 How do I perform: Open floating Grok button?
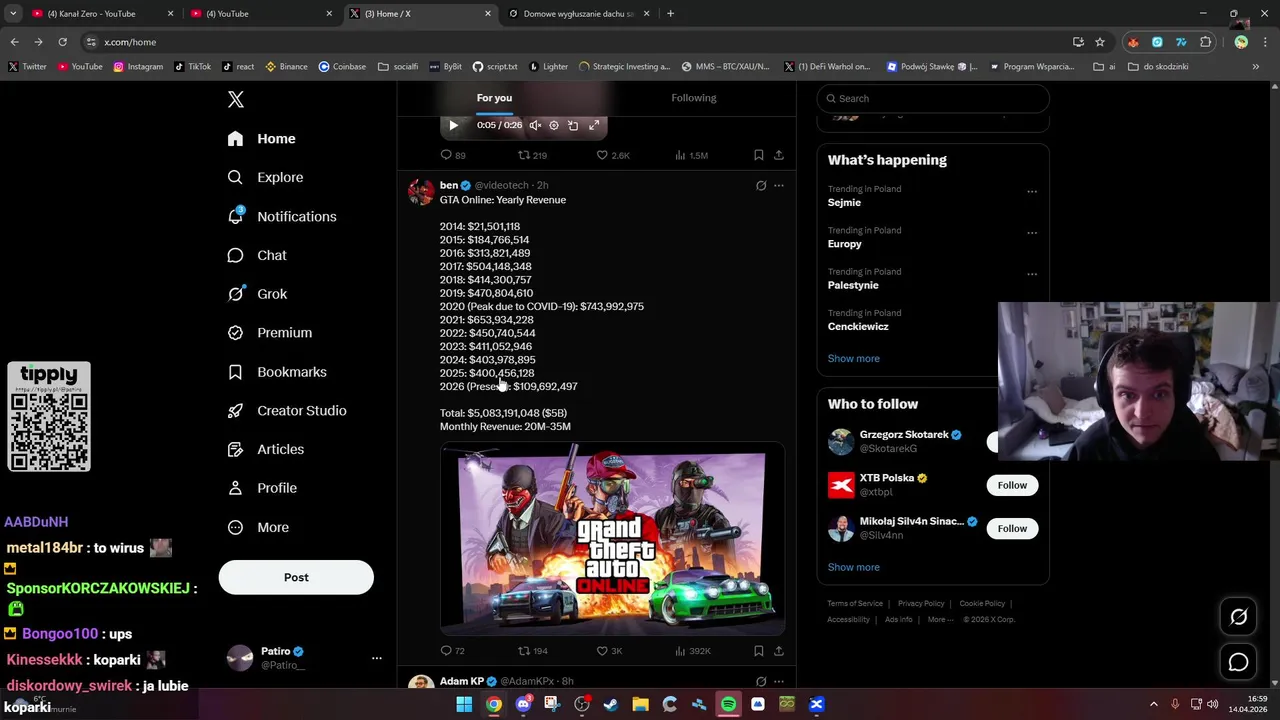click(x=1238, y=617)
